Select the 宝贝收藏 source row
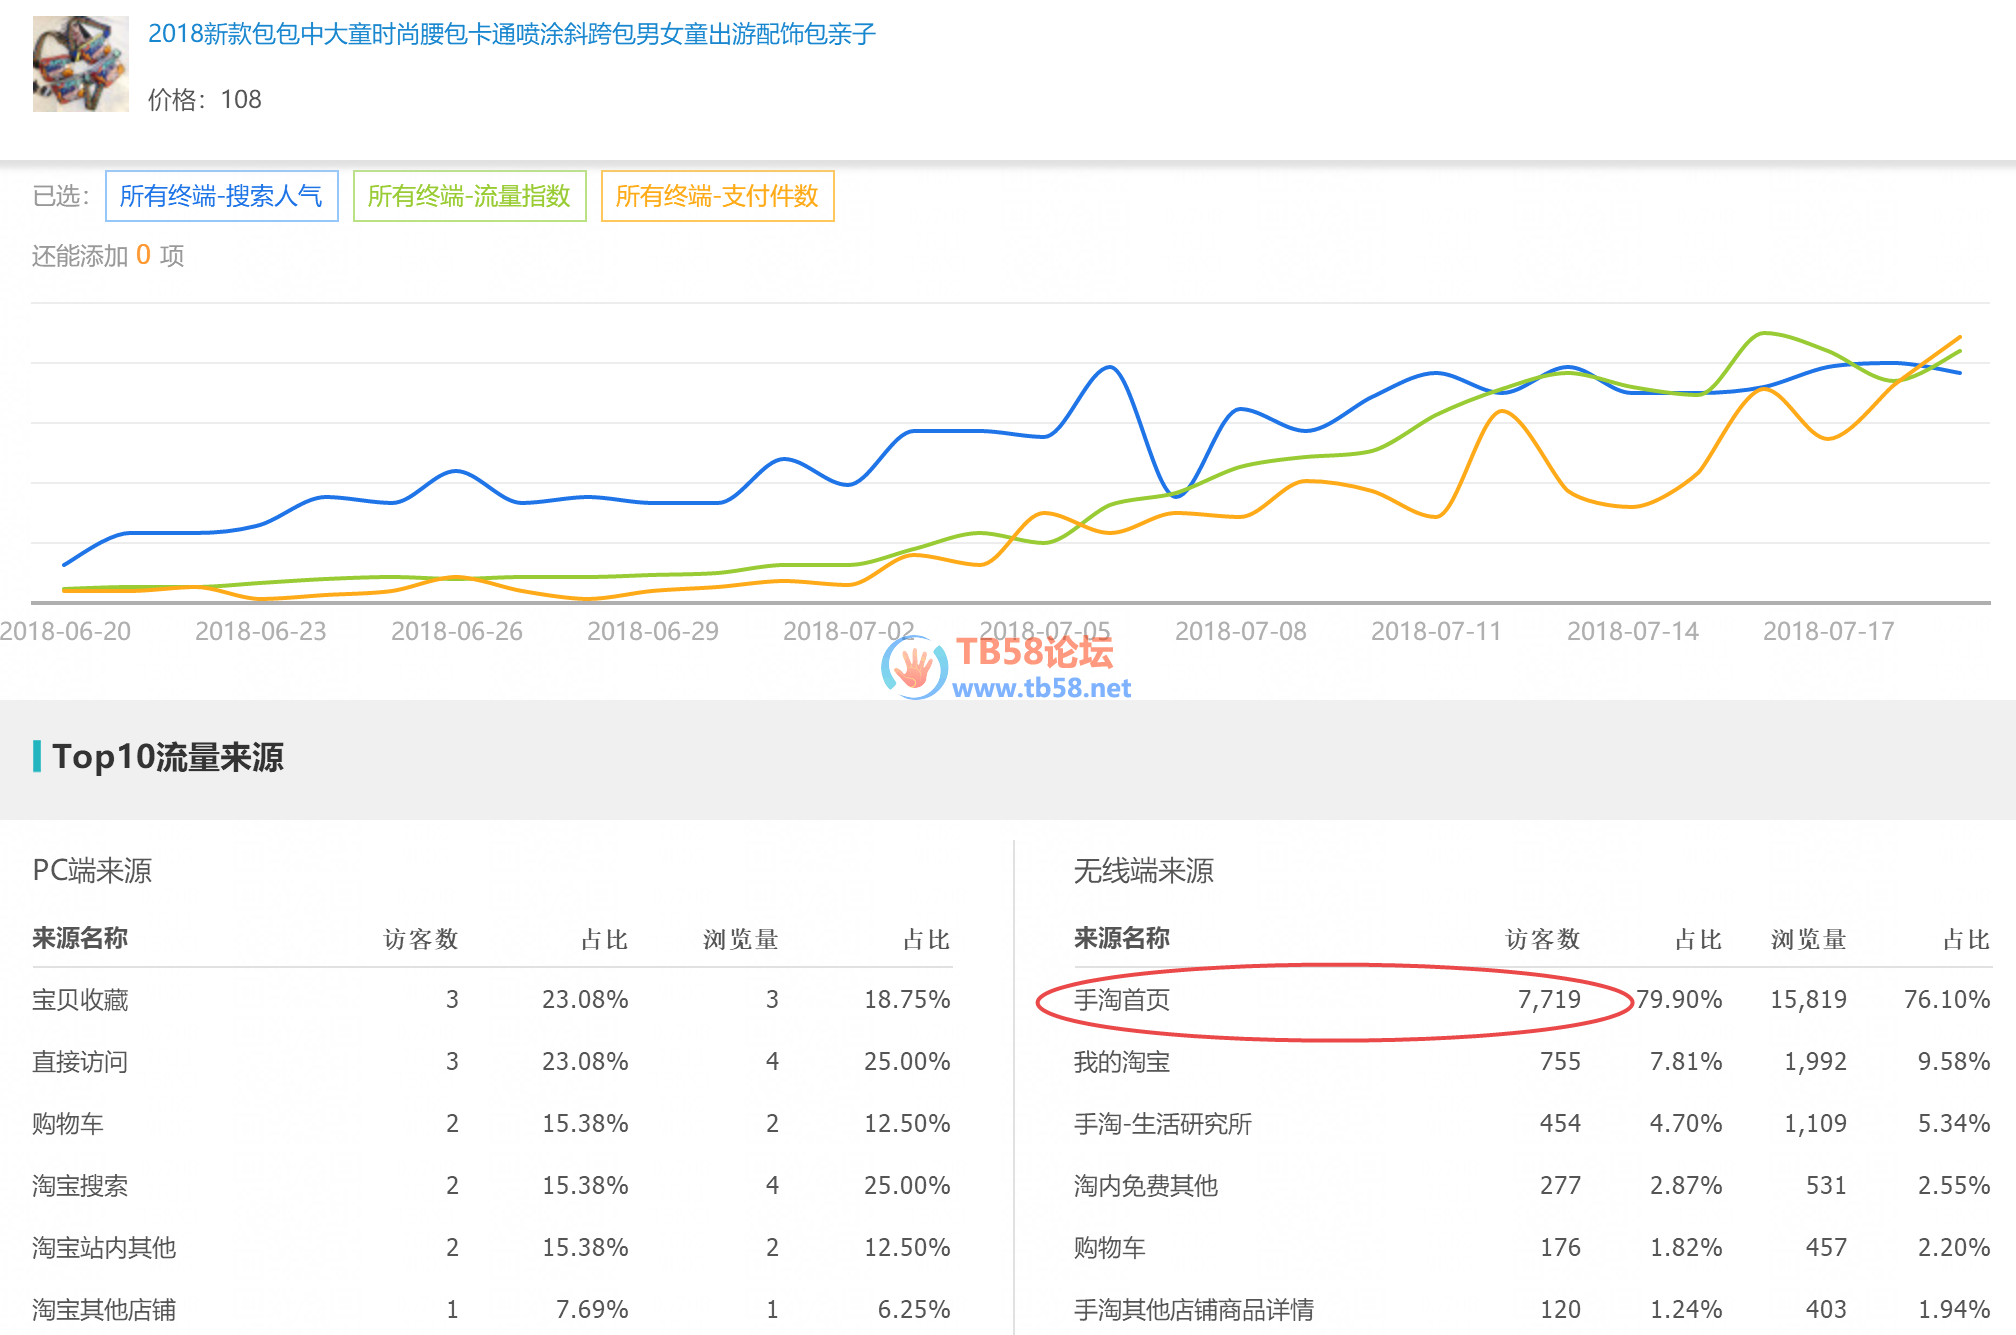The image size is (2016, 1335). [x=492, y=1000]
